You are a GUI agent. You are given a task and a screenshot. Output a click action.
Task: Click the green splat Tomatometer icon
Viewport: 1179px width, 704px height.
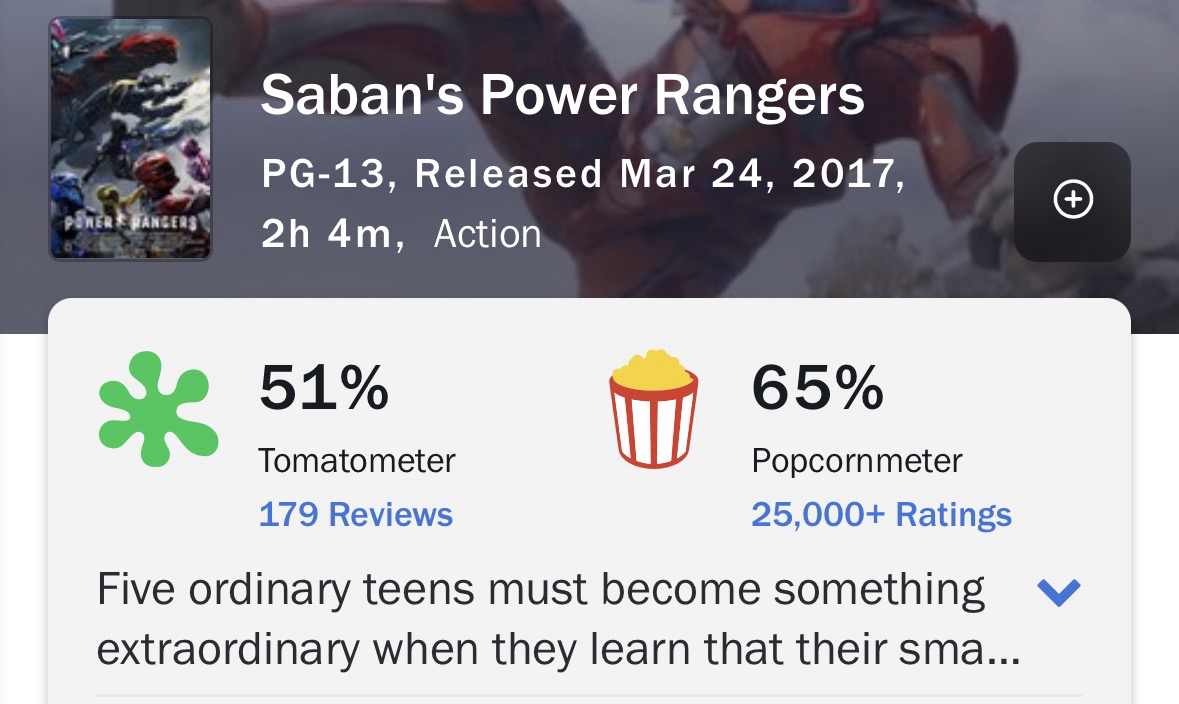coord(158,408)
